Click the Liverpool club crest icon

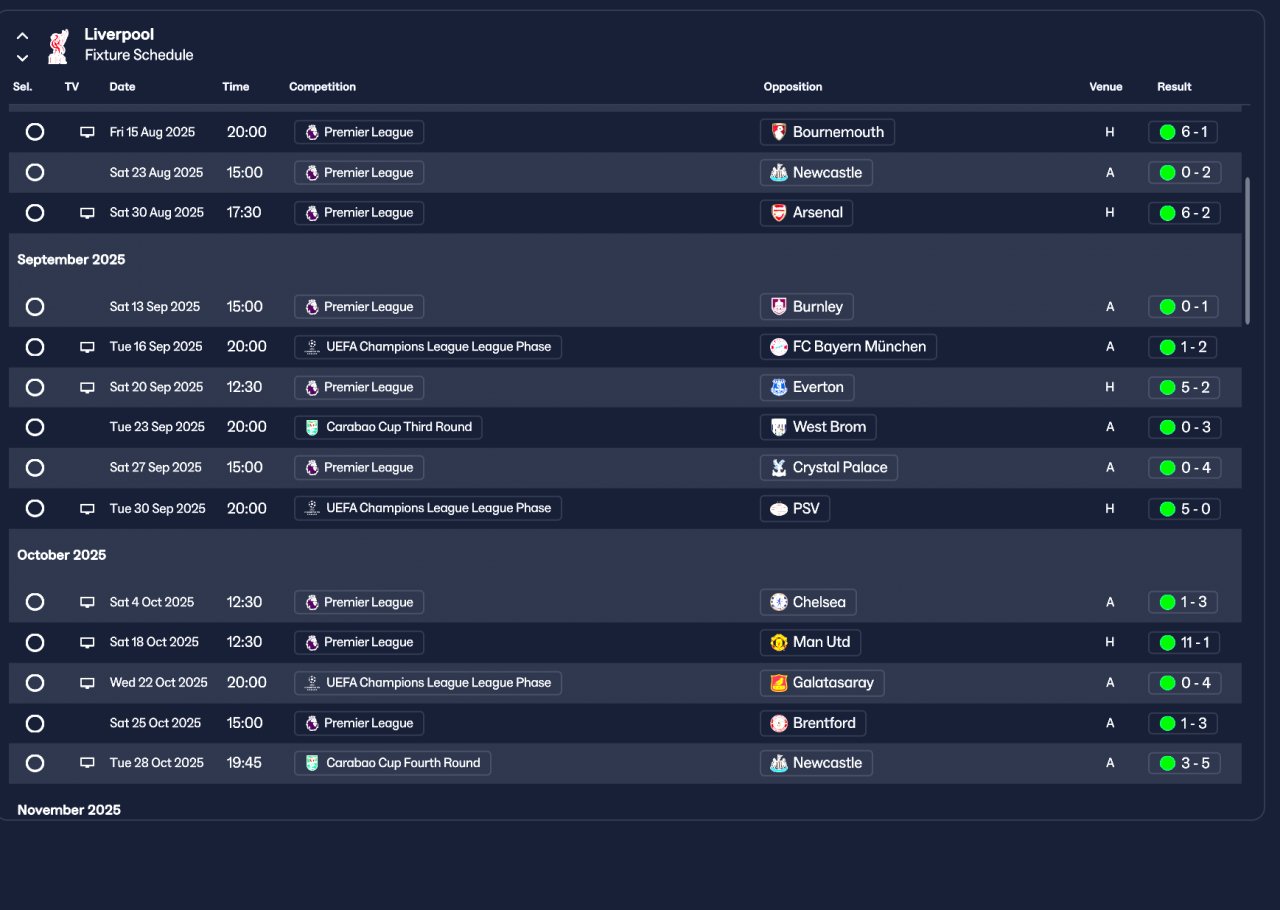tap(57, 46)
